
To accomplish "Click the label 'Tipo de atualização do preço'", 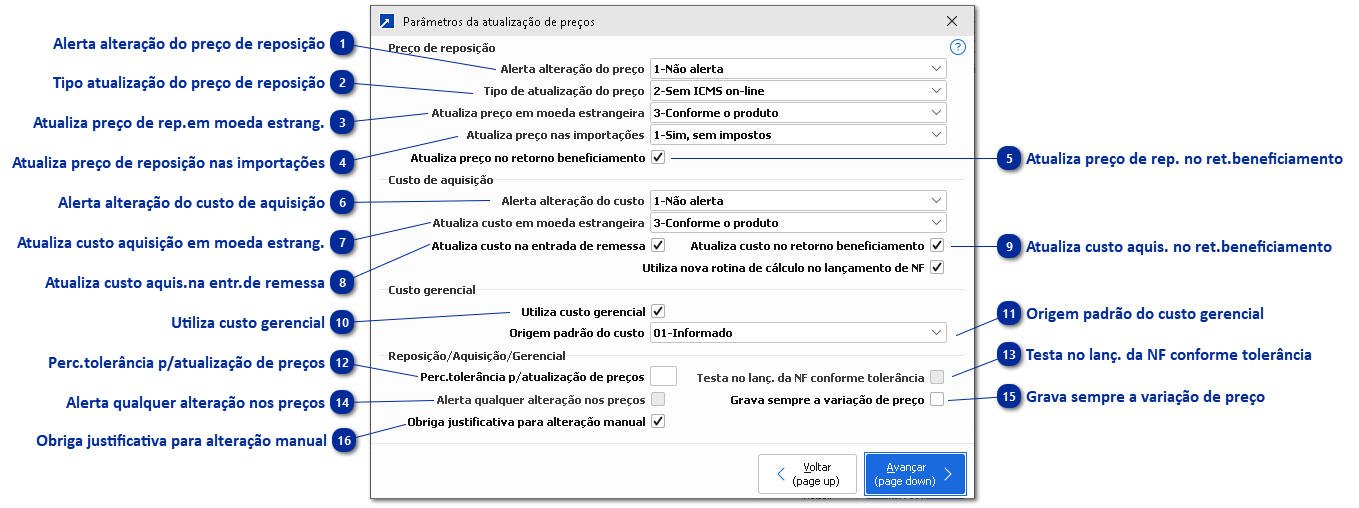I will 564,91.
